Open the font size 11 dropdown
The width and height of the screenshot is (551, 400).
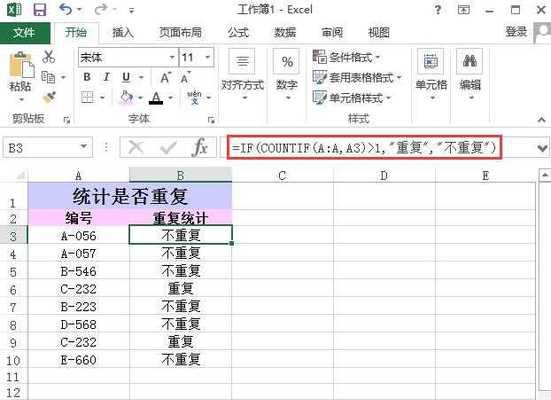(x=207, y=57)
